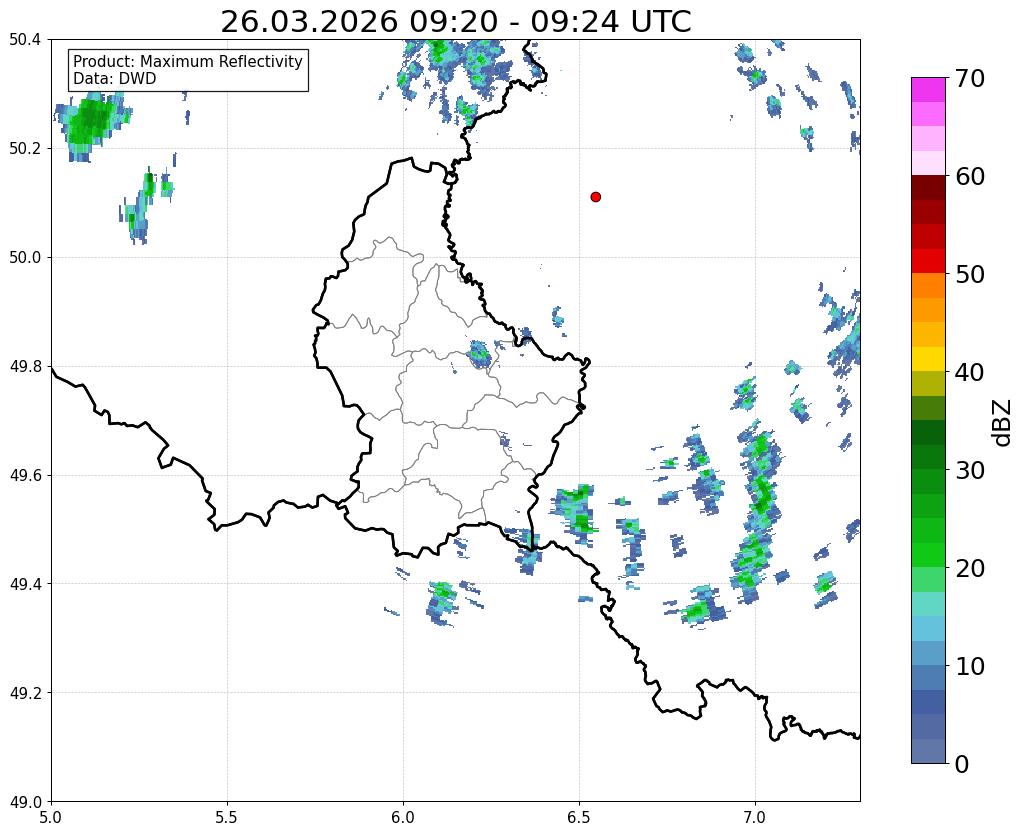Click the colorbar tick label 20
The height and width of the screenshot is (834, 1023).
tap(970, 568)
